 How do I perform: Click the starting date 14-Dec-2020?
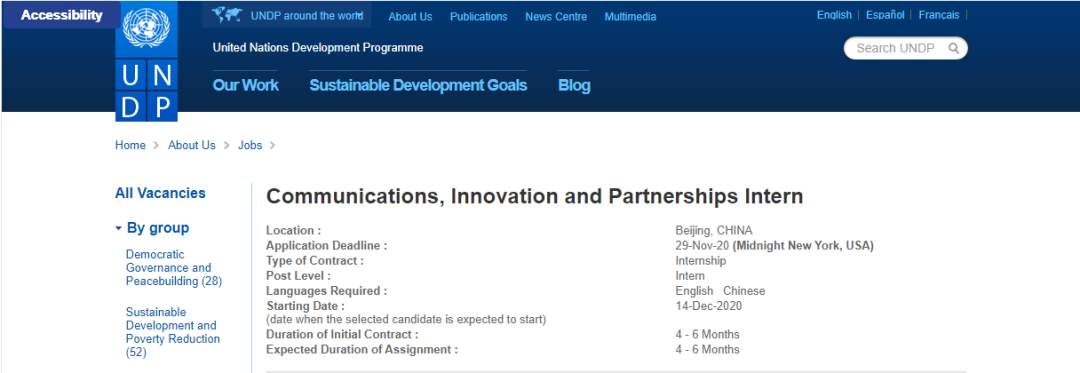pyautogui.click(x=709, y=306)
